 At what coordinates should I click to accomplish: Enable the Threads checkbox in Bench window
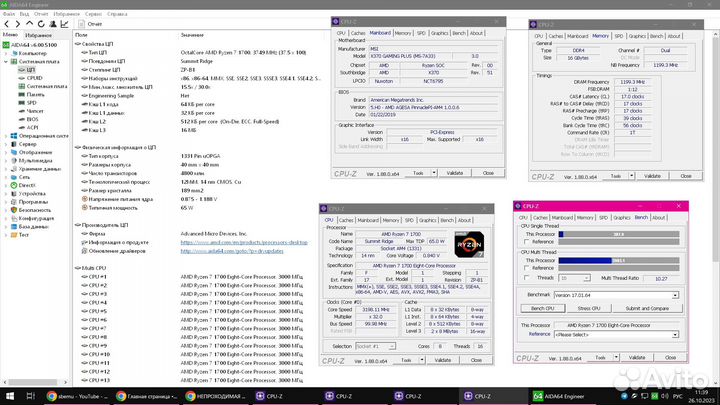click(x=526, y=278)
